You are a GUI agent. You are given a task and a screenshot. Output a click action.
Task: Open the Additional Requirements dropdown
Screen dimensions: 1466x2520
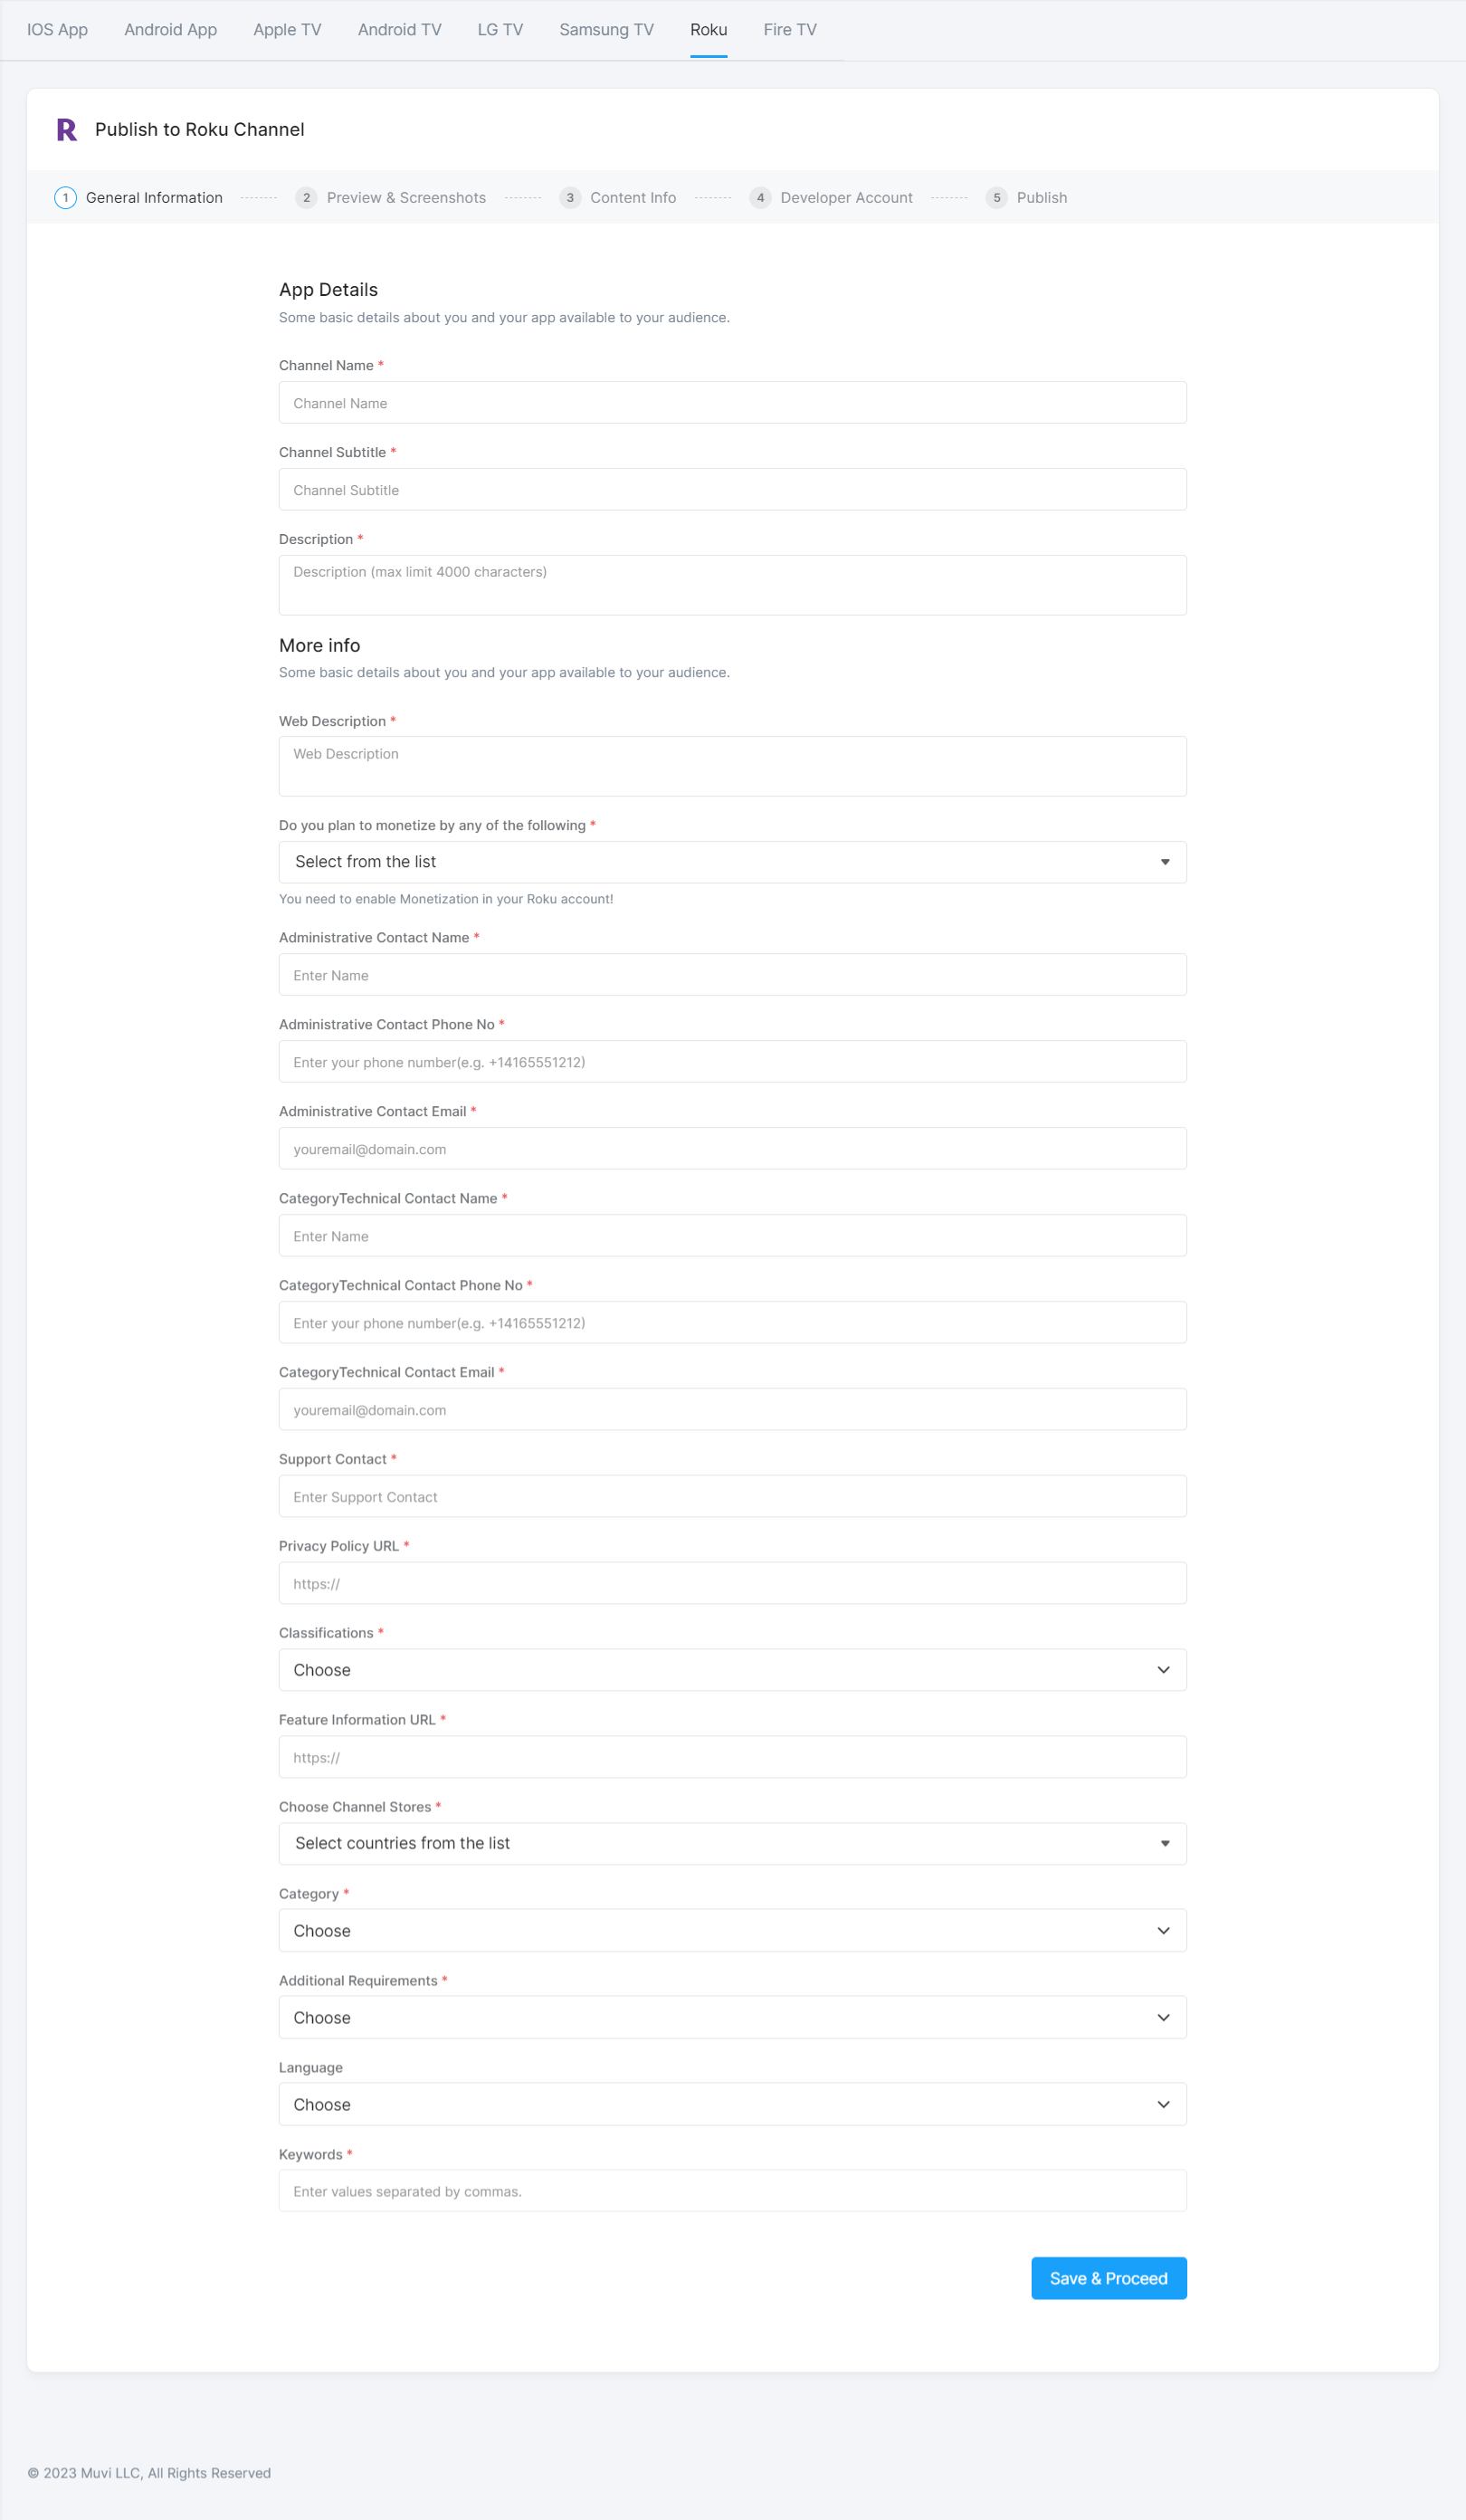coord(732,2018)
